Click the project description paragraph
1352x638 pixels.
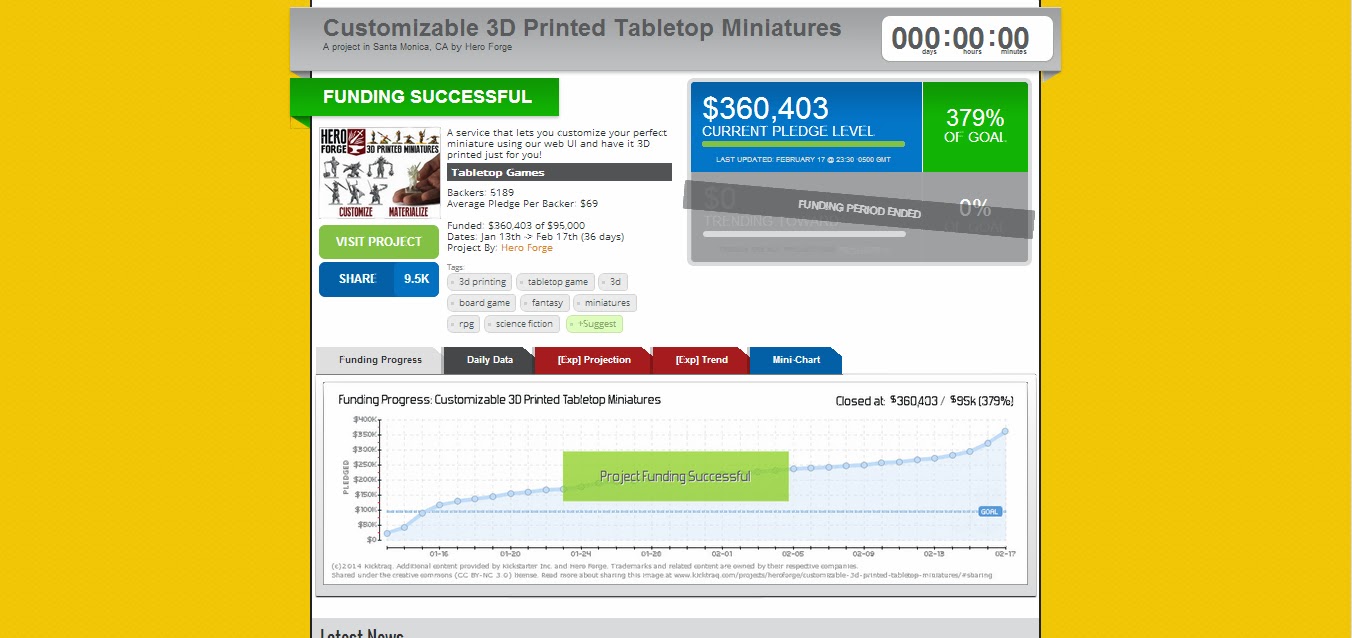(557, 144)
